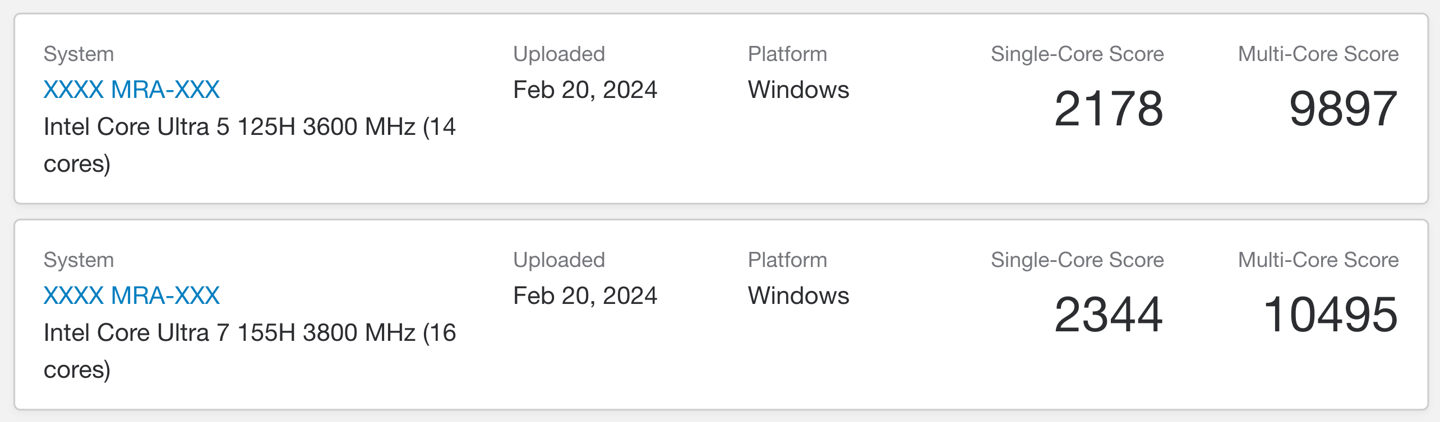Image resolution: width=1440 pixels, height=422 pixels.
Task: Click Windows platform value in the bottom result card
Action: 798,296
